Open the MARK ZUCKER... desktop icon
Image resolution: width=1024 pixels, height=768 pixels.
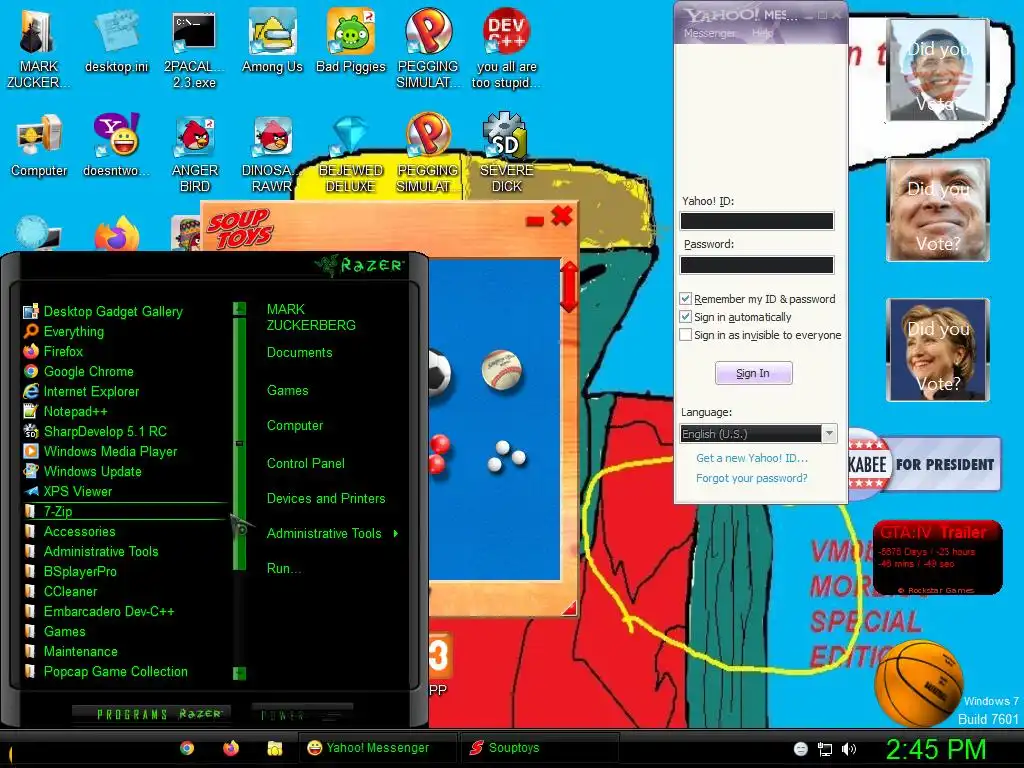pos(38,47)
